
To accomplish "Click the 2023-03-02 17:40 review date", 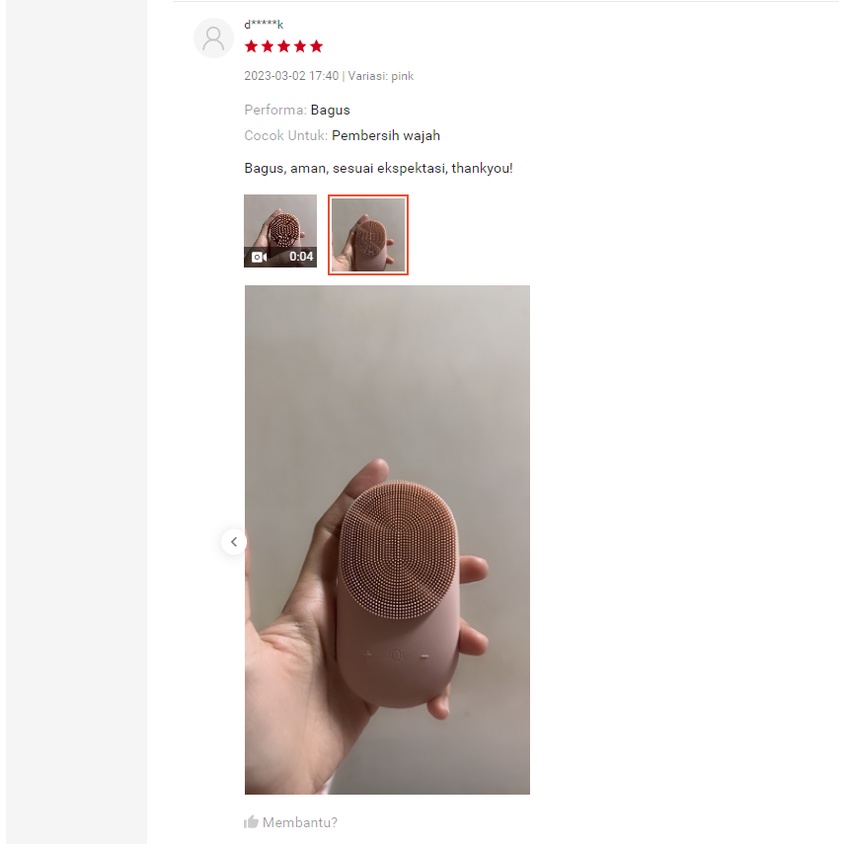I will [x=291, y=76].
